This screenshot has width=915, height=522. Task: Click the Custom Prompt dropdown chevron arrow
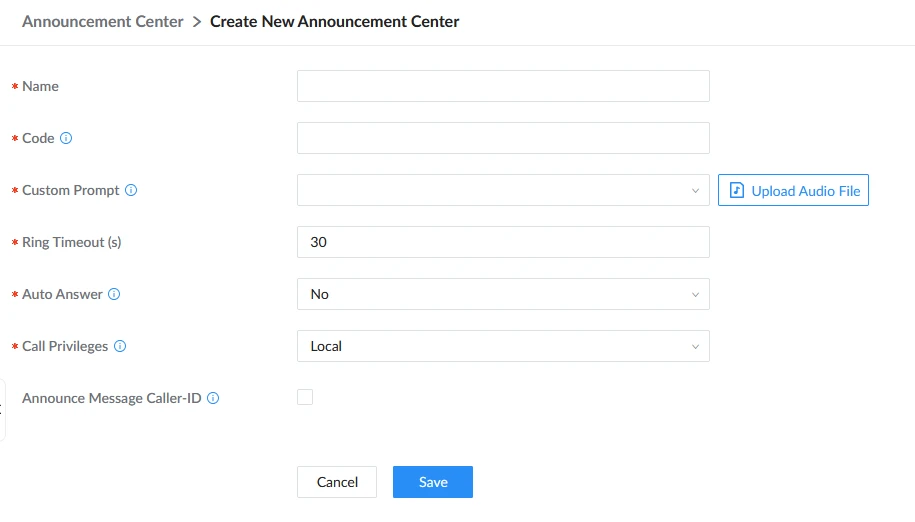click(x=695, y=191)
